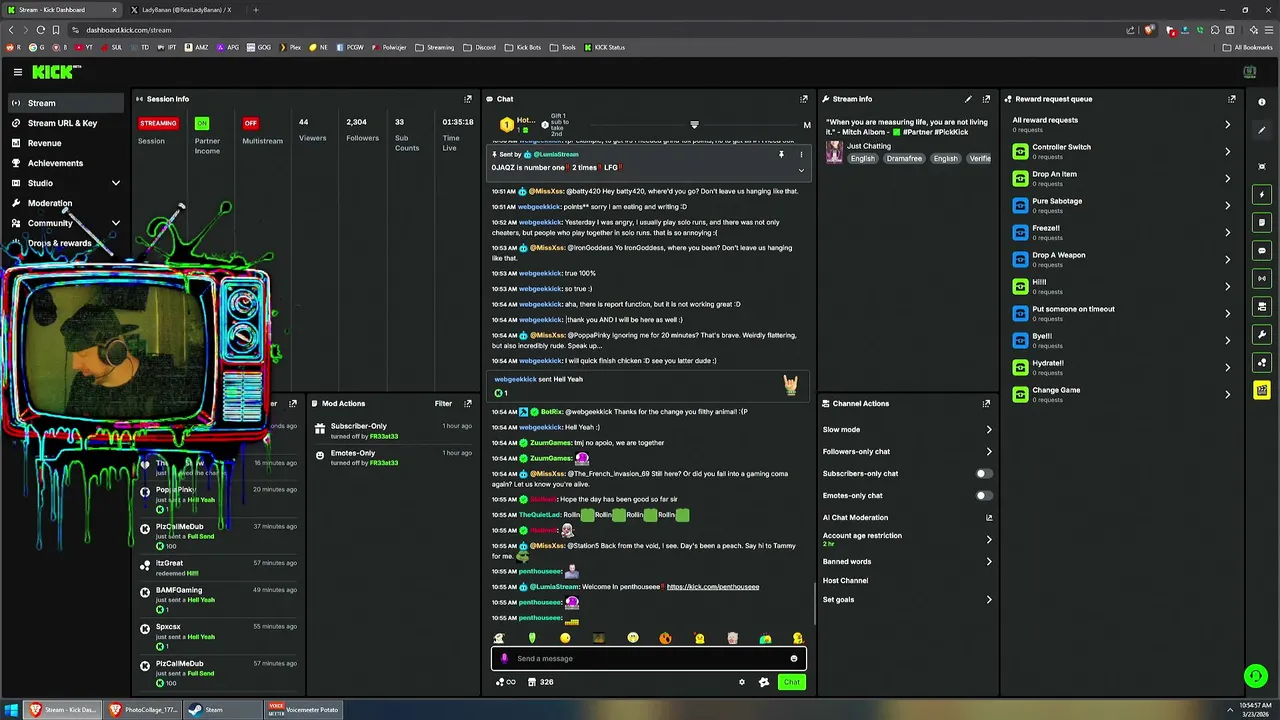Viewport: 1280px width, 720px height.
Task: Pop out the Chat panel
Action: click(x=803, y=99)
